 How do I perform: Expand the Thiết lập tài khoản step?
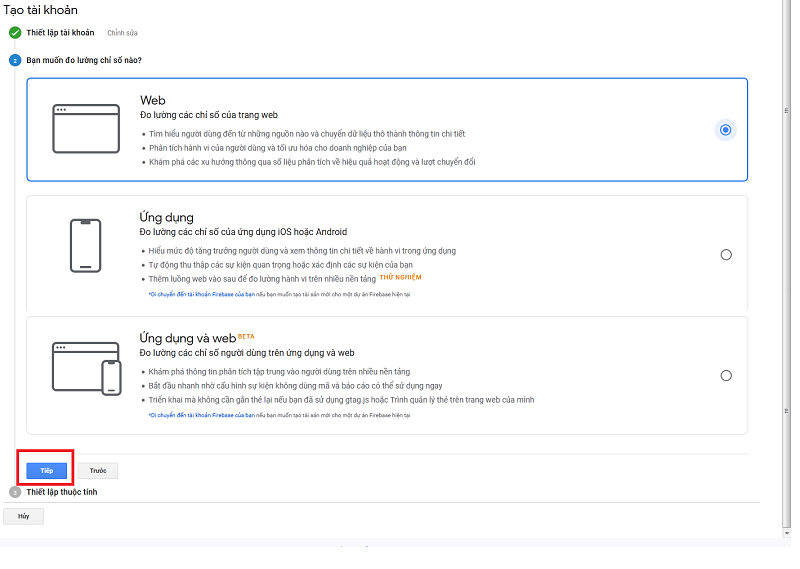tap(60, 33)
